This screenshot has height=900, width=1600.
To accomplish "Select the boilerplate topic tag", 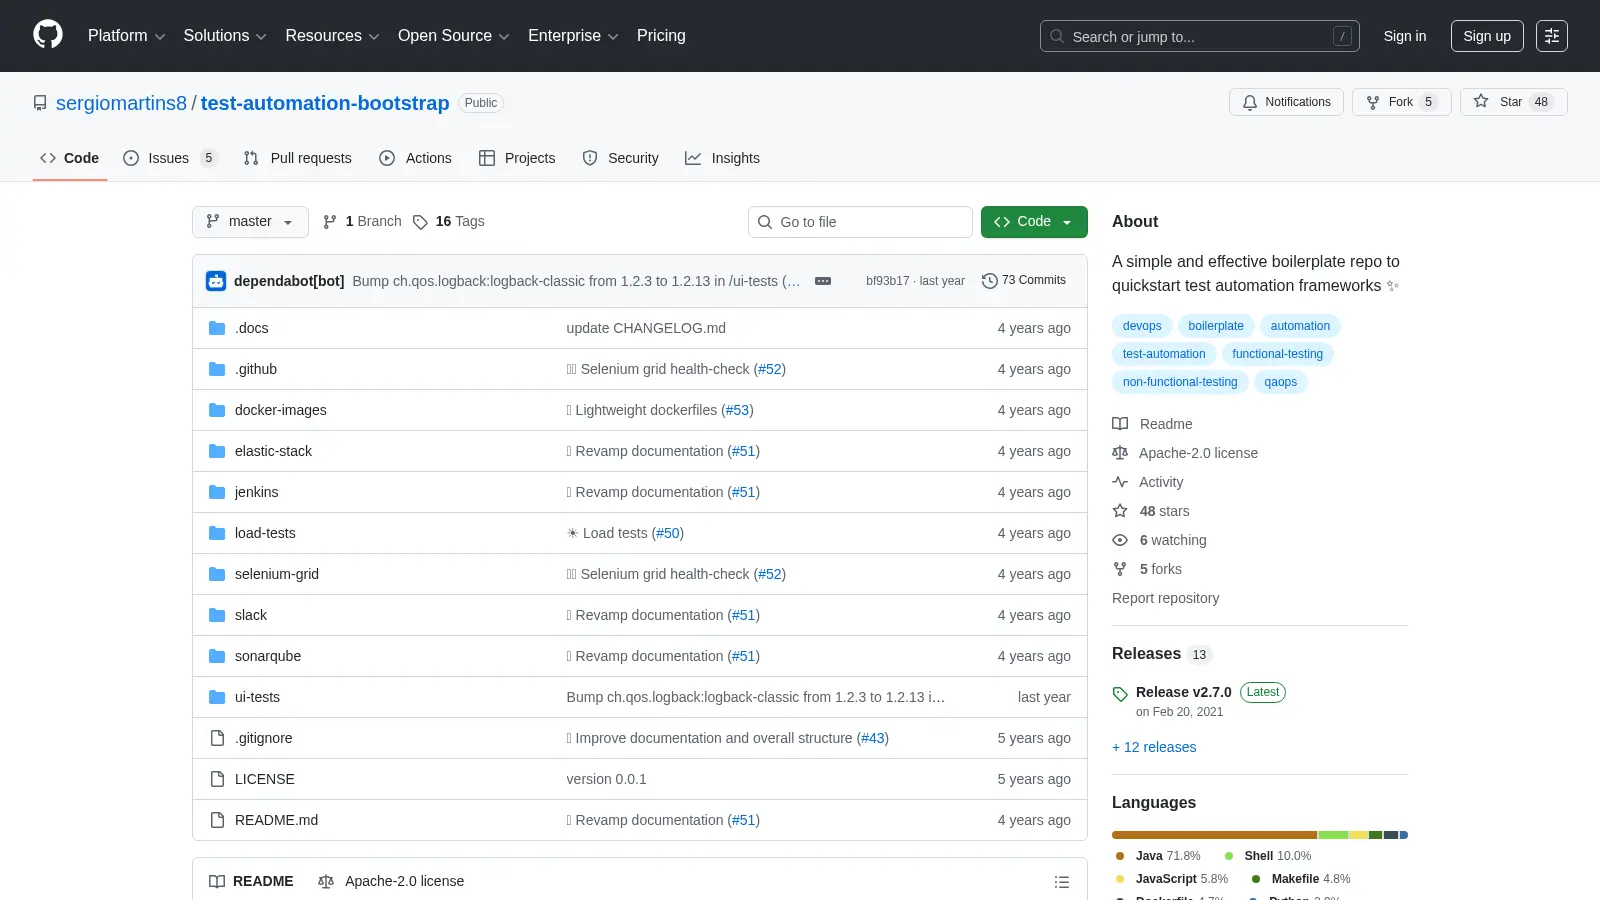I will [1216, 326].
